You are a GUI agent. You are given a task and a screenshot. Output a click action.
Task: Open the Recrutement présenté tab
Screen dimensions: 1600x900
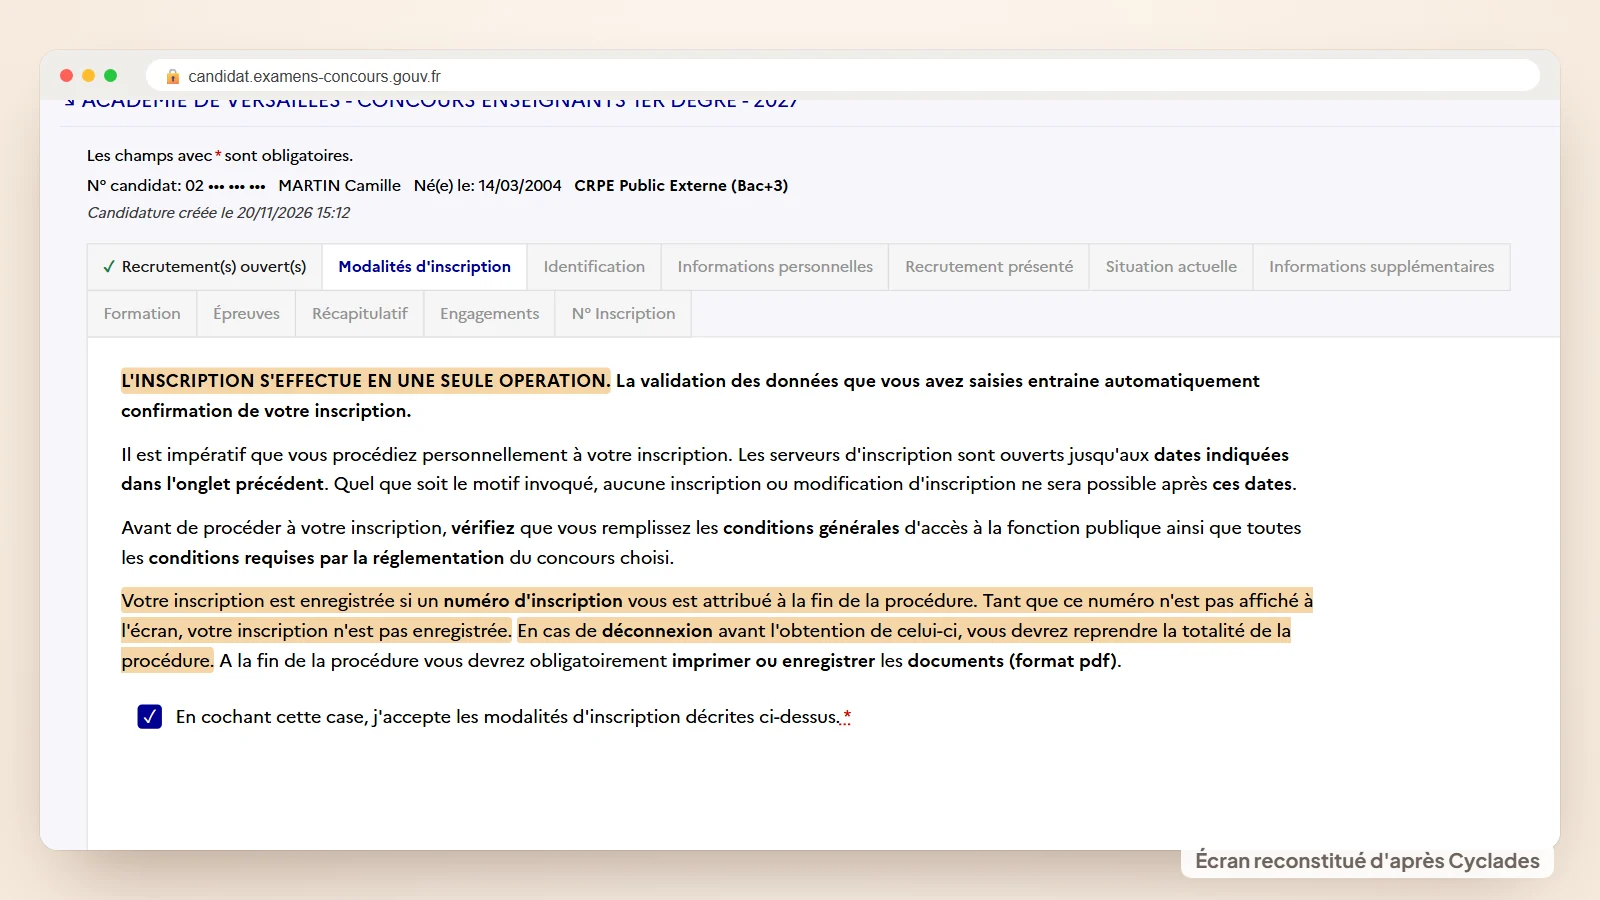coord(989,267)
